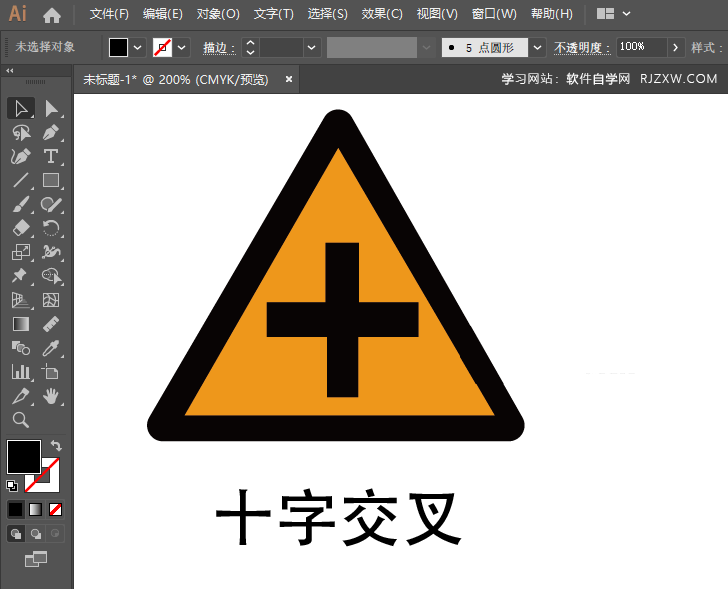The height and width of the screenshot is (589, 728).
Task: Open the 编辑(E) menu
Action: [162, 14]
